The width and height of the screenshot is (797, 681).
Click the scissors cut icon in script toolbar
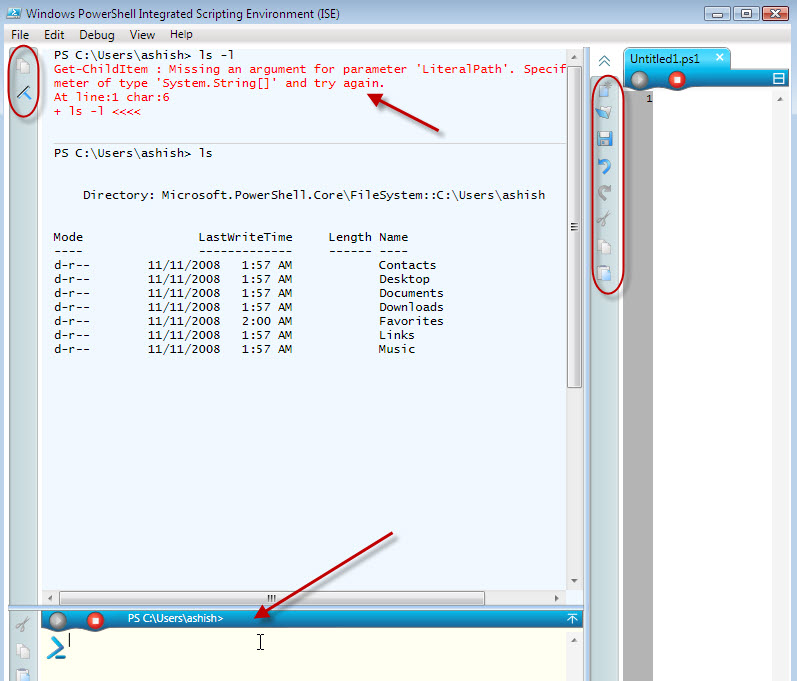coord(603,219)
